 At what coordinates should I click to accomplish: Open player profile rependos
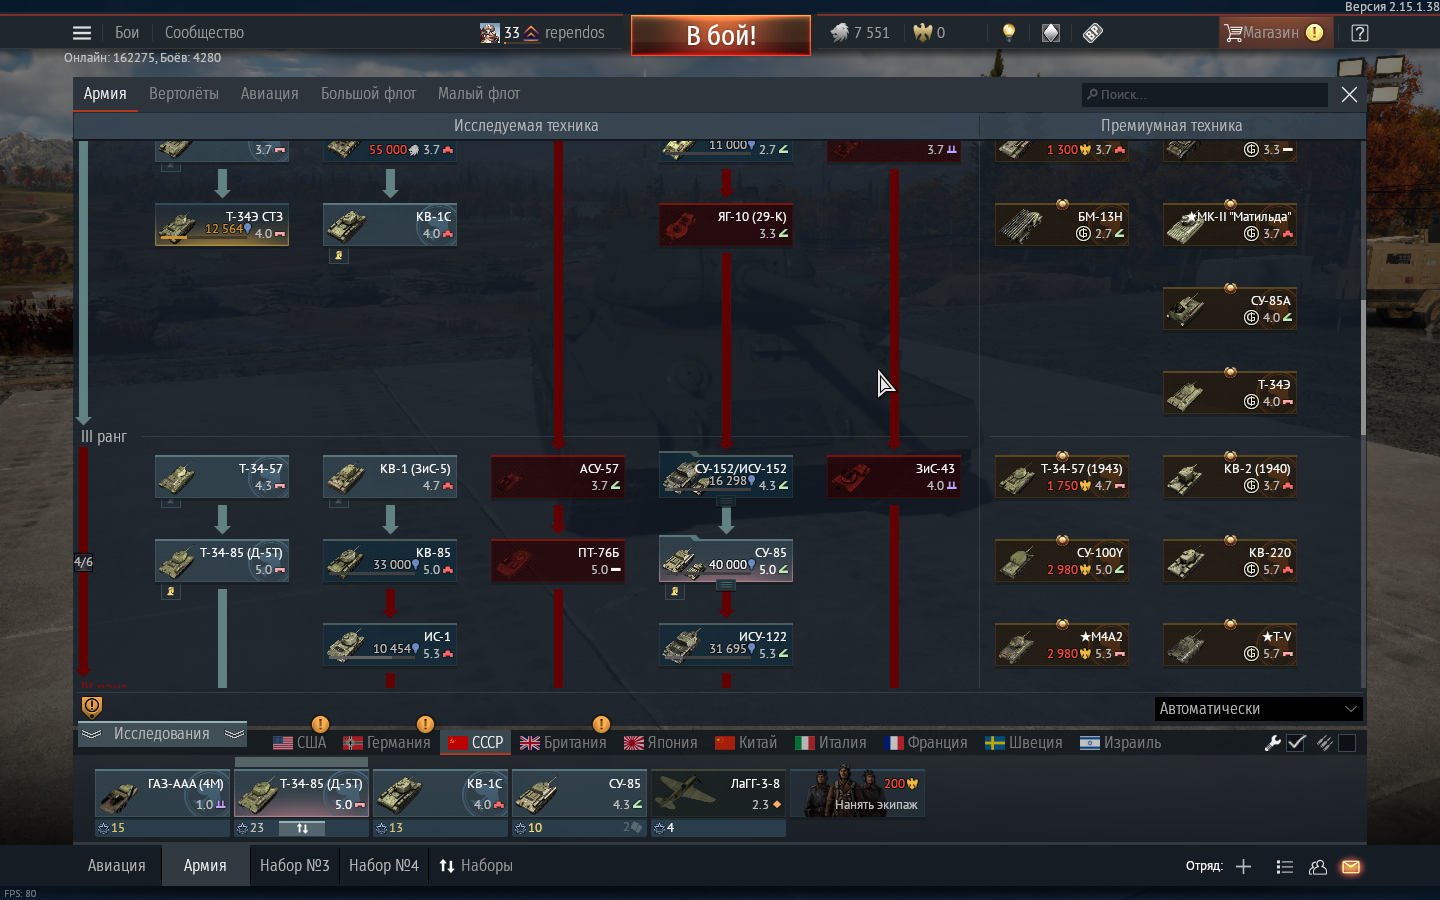pyautogui.click(x=543, y=33)
